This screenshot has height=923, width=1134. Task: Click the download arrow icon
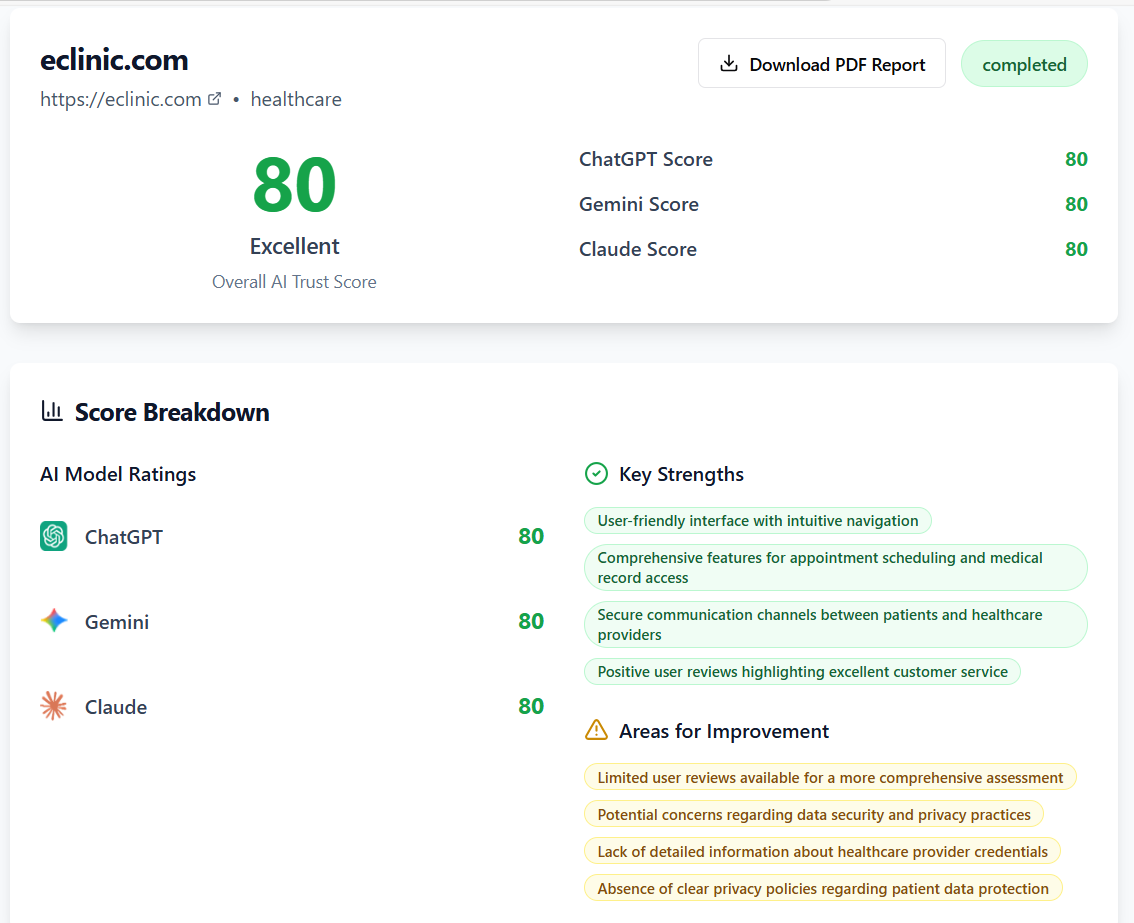tap(729, 65)
